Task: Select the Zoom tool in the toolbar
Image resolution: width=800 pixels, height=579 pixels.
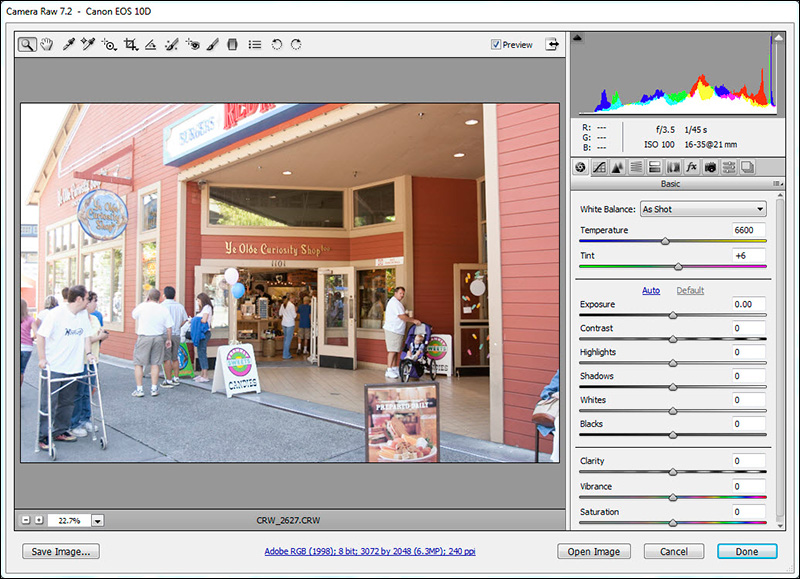Action: [x=27, y=45]
